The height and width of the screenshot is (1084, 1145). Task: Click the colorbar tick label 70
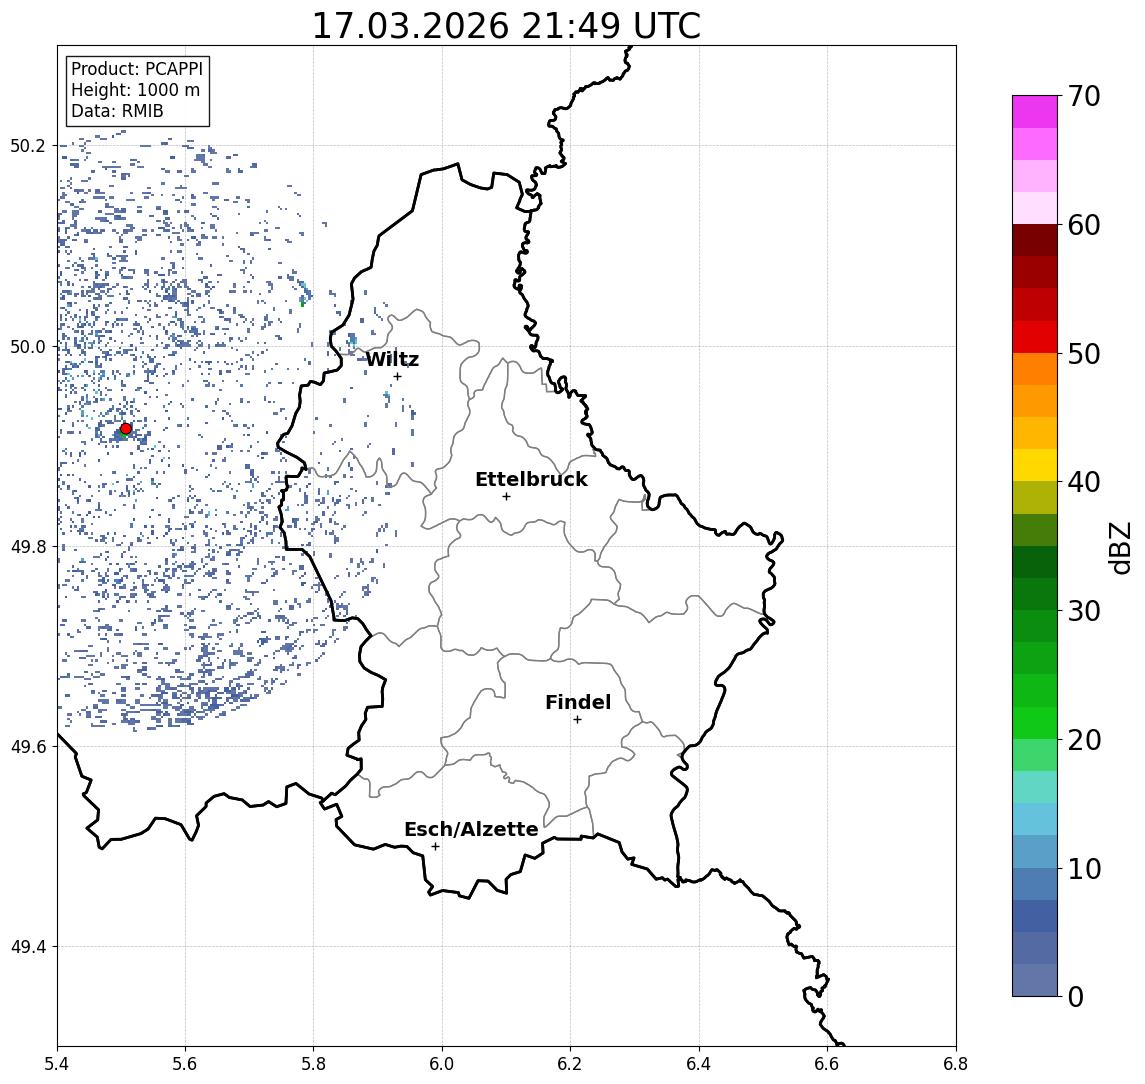(x=1084, y=96)
